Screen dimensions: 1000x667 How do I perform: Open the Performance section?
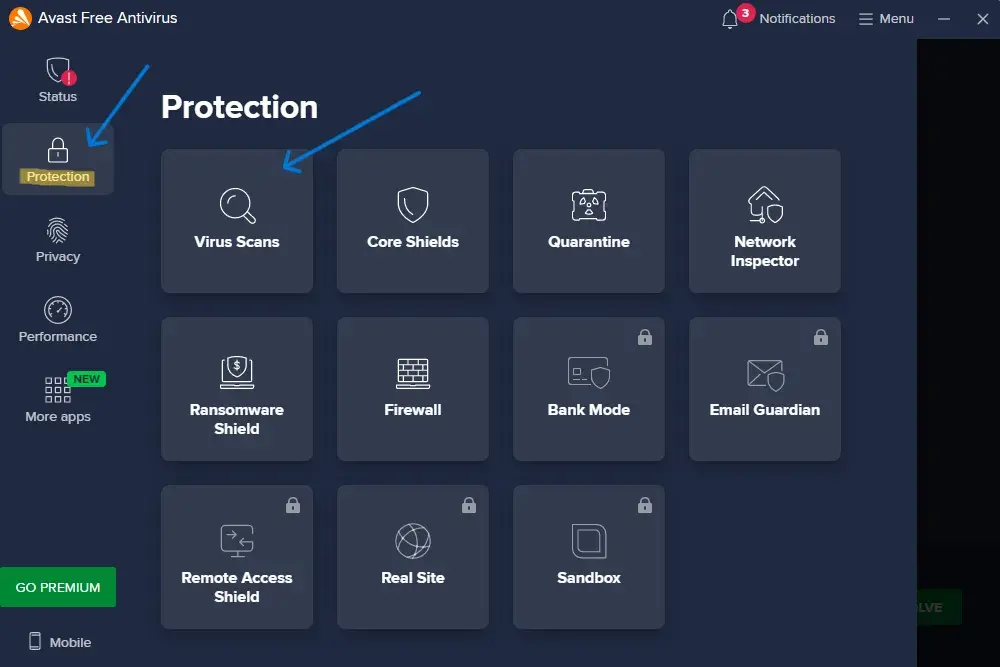tap(58, 320)
